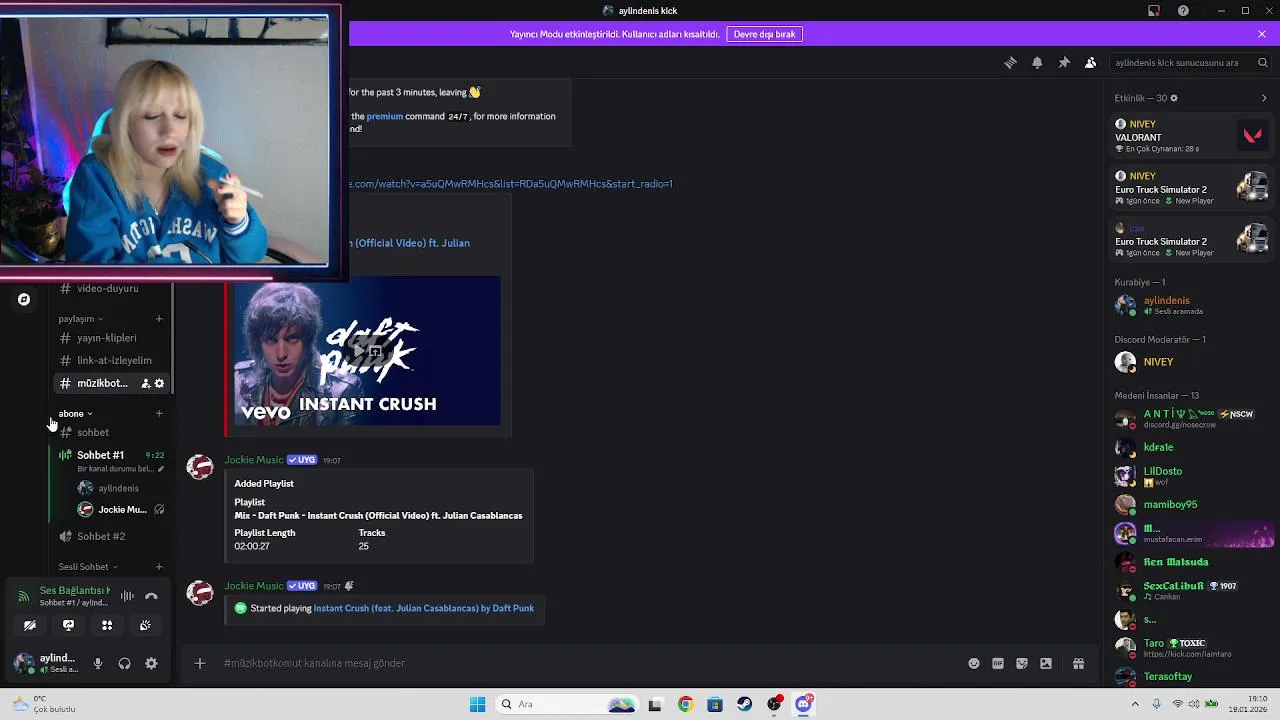Click Devre dışı bırak button
This screenshot has height=720, width=1280.
pyautogui.click(x=765, y=34)
